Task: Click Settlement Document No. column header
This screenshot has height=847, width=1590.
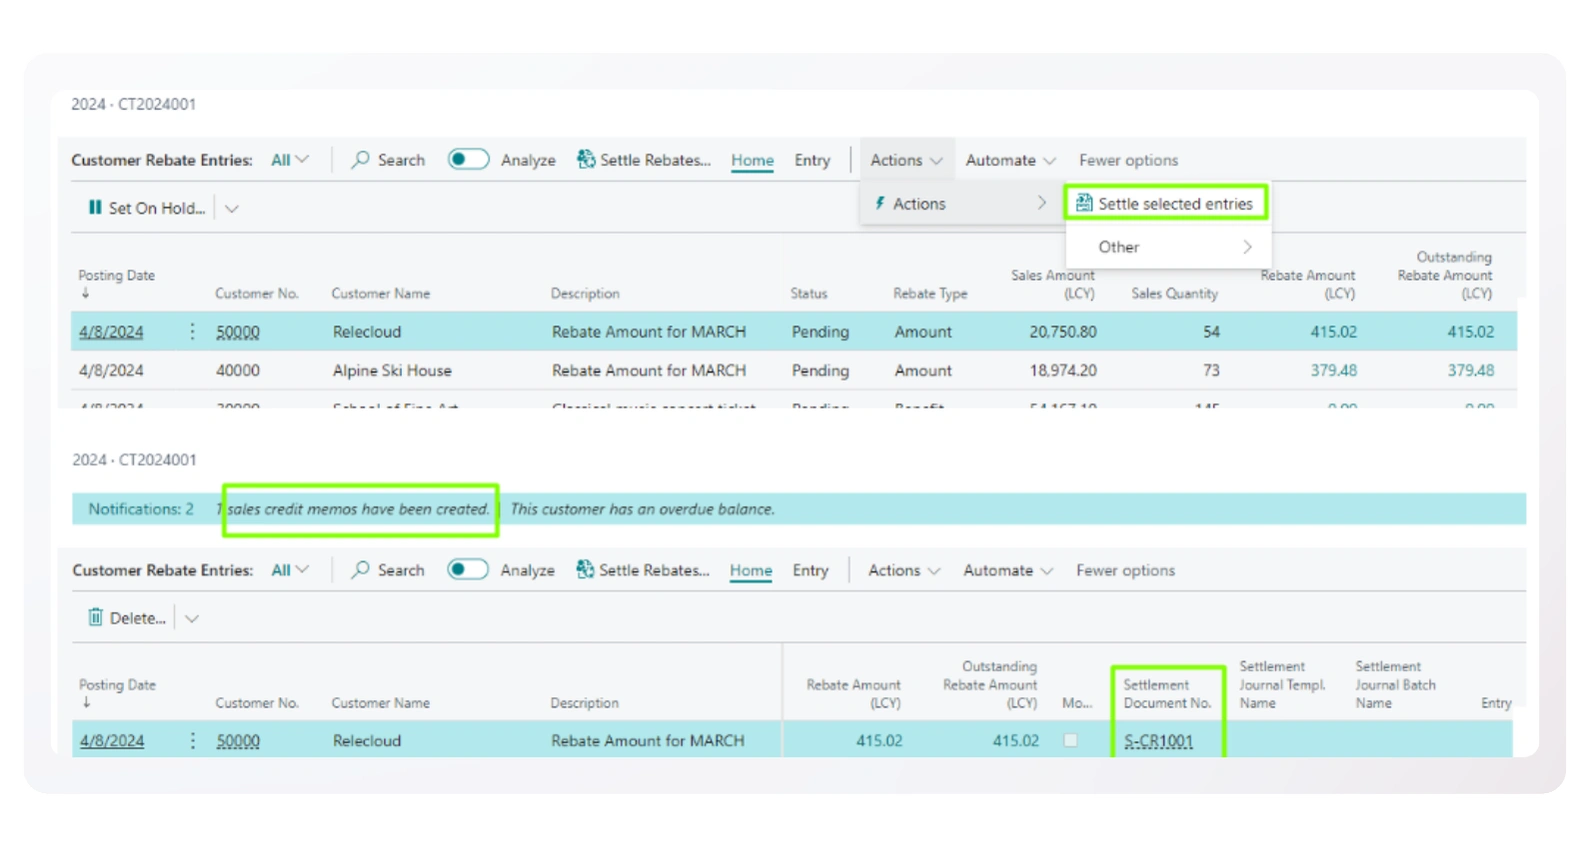Action: [1166, 694]
